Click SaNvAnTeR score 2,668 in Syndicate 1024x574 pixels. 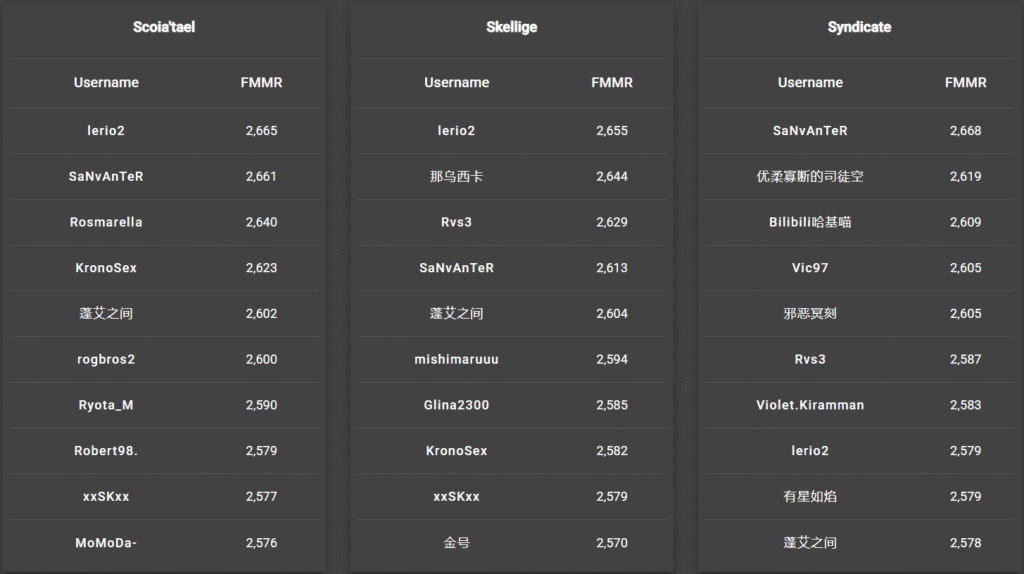[x=965, y=131]
